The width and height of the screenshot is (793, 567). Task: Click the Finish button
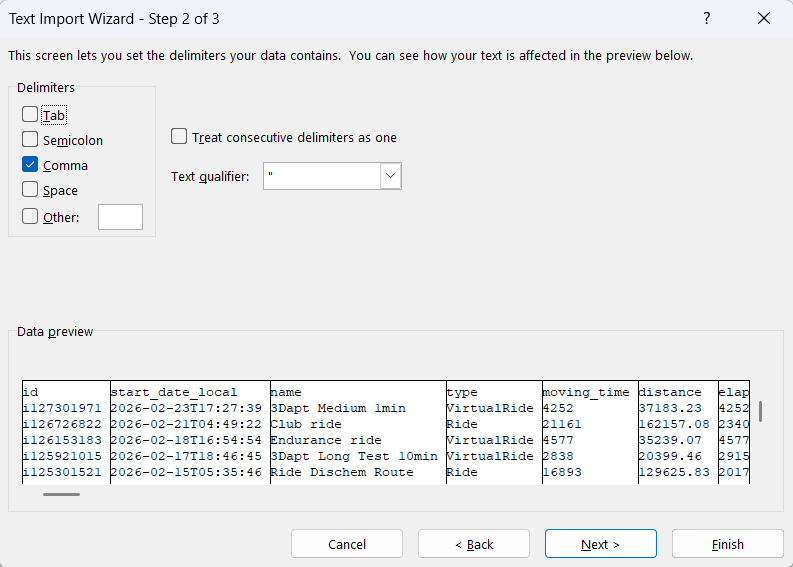(x=727, y=544)
